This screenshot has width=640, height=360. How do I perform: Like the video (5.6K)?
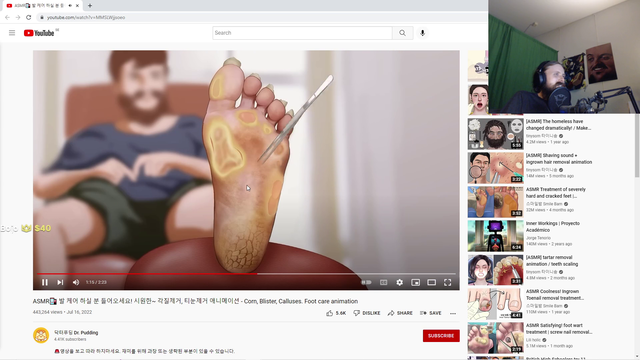coord(336,313)
